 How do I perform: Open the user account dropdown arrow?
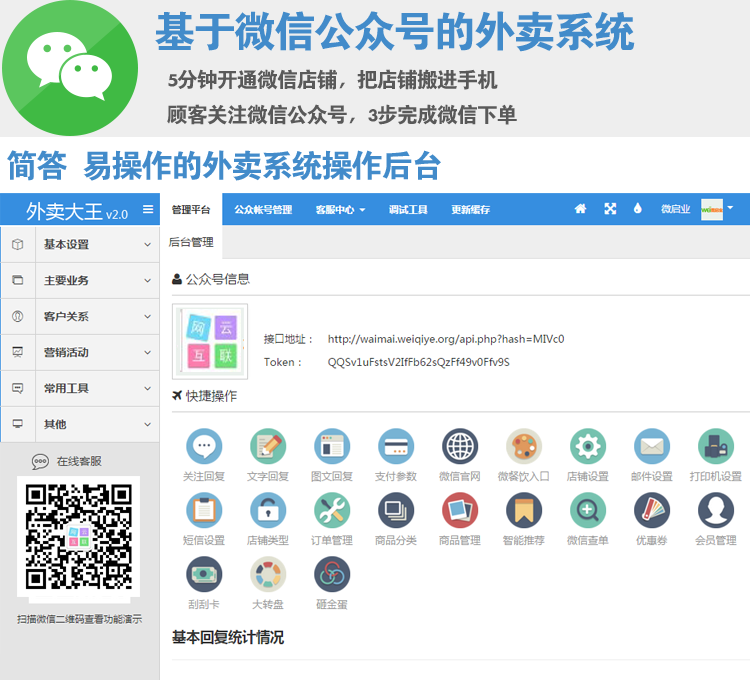[x=730, y=208]
